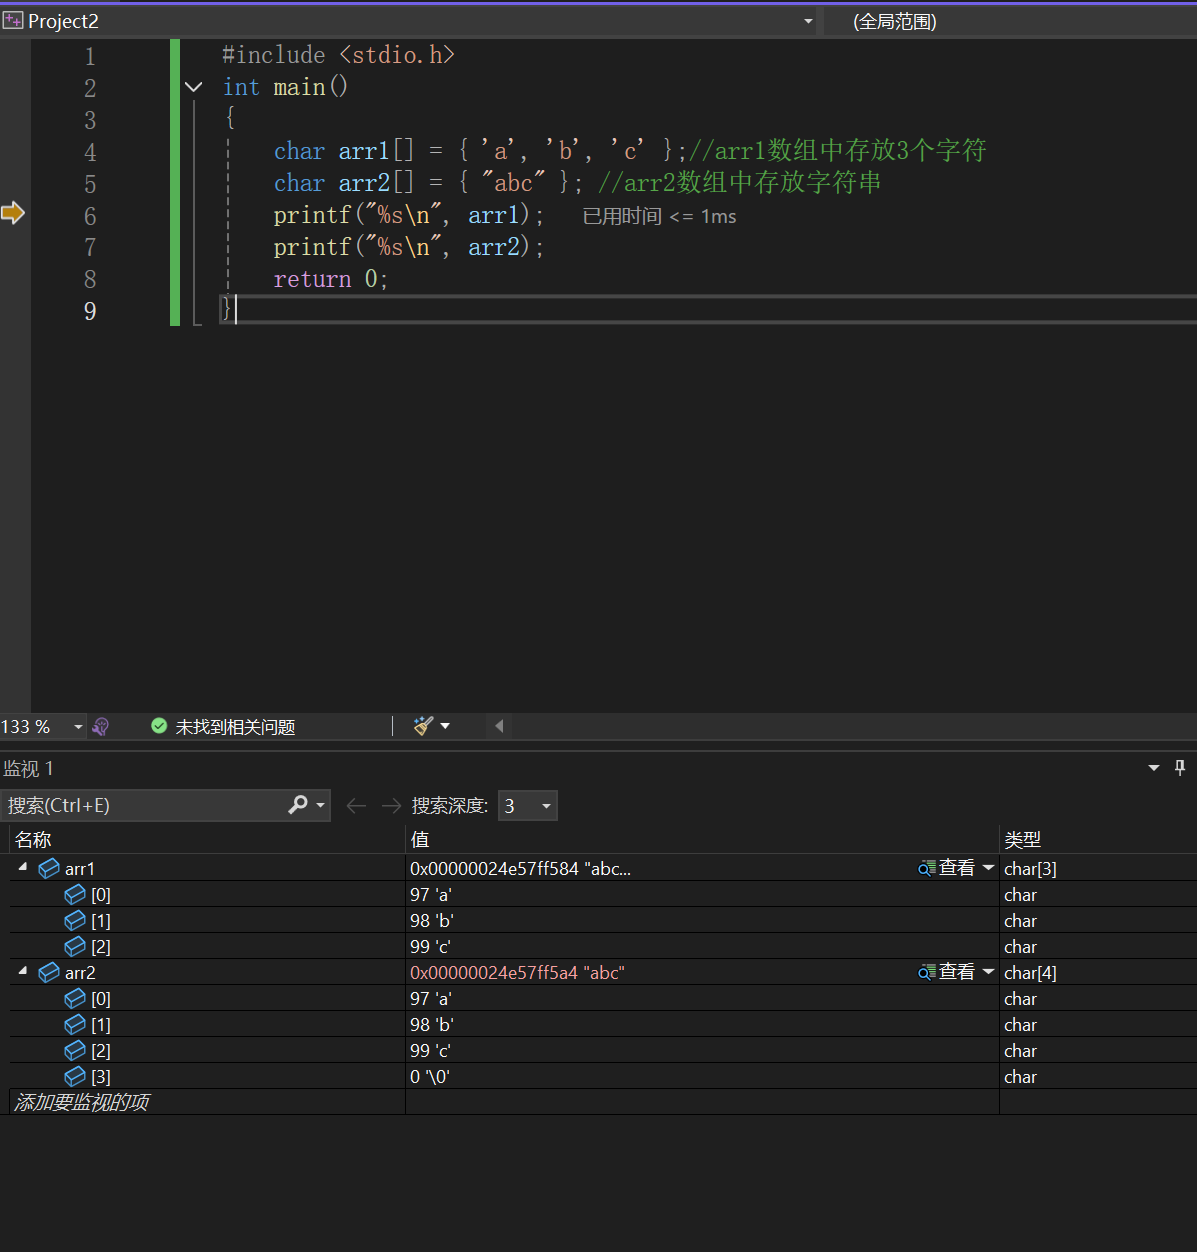This screenshot has height=1252, width=1197.
Task: Click the return 0; statement
Action: pyautogui.click(x=330, y=279)
